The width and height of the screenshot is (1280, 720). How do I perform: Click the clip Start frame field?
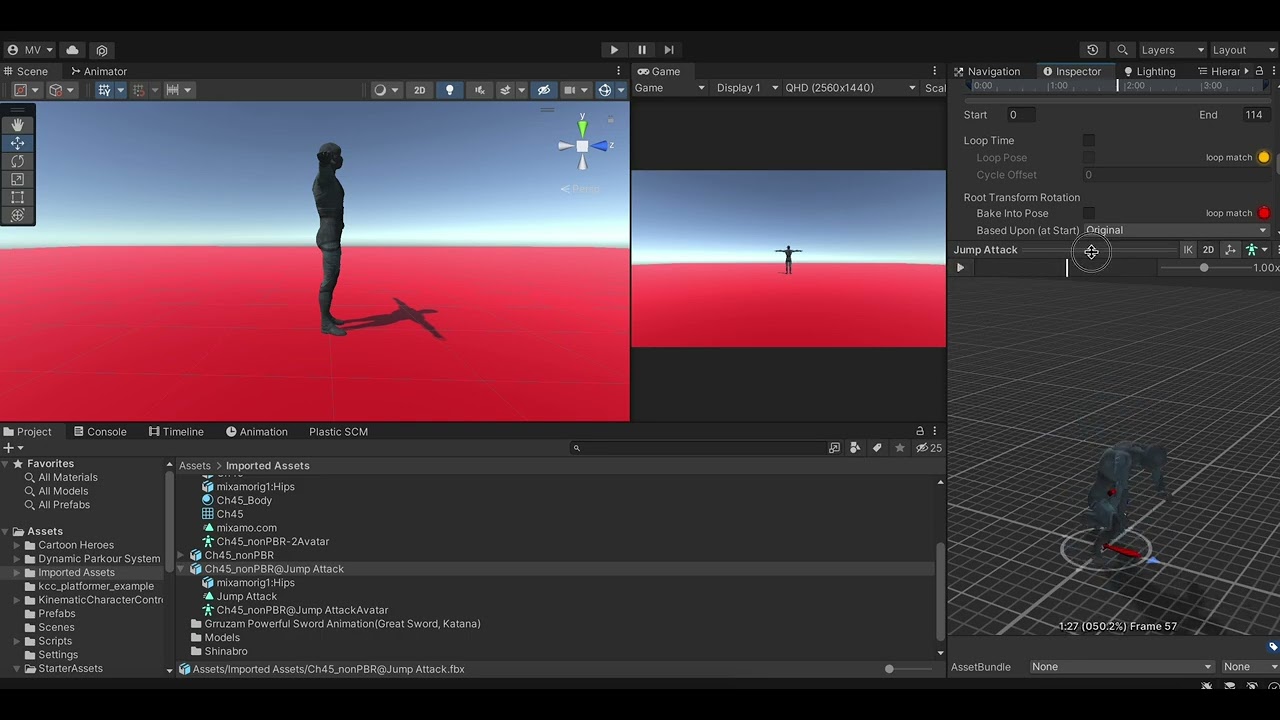1020,115
